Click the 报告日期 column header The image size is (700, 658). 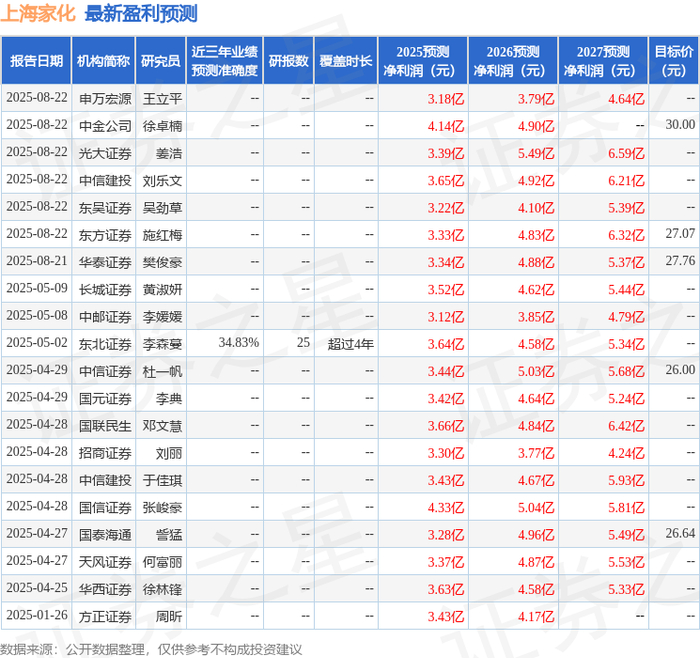coord(36,61)
